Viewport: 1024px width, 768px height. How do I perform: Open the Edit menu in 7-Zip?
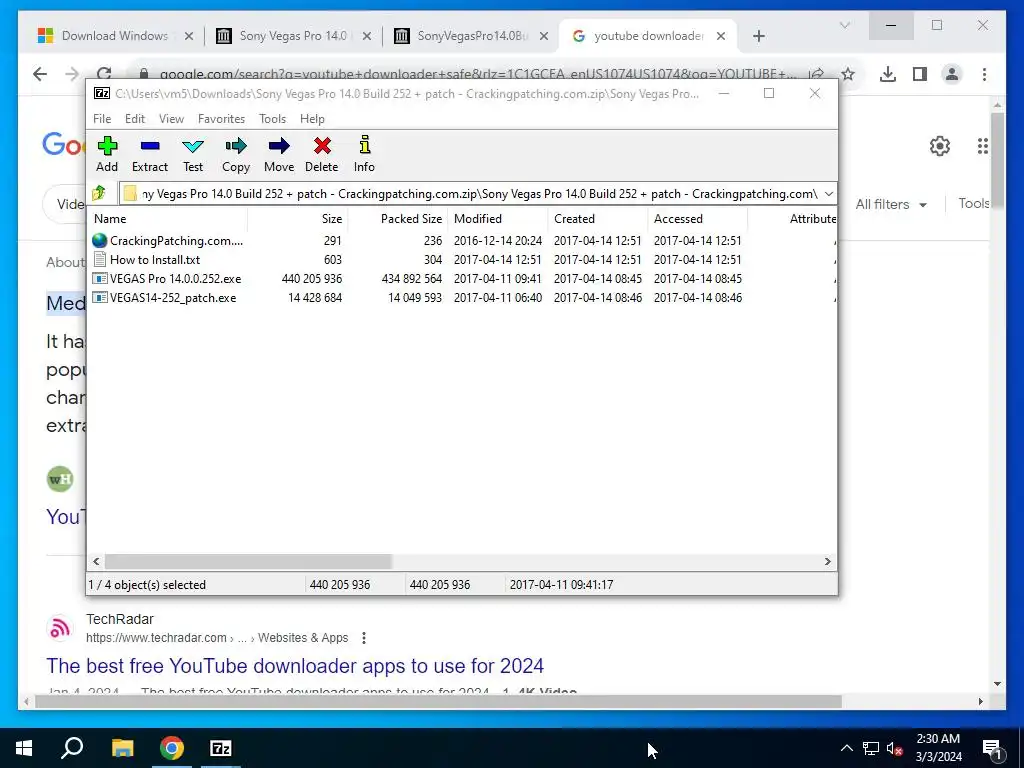tap(135, 119)
